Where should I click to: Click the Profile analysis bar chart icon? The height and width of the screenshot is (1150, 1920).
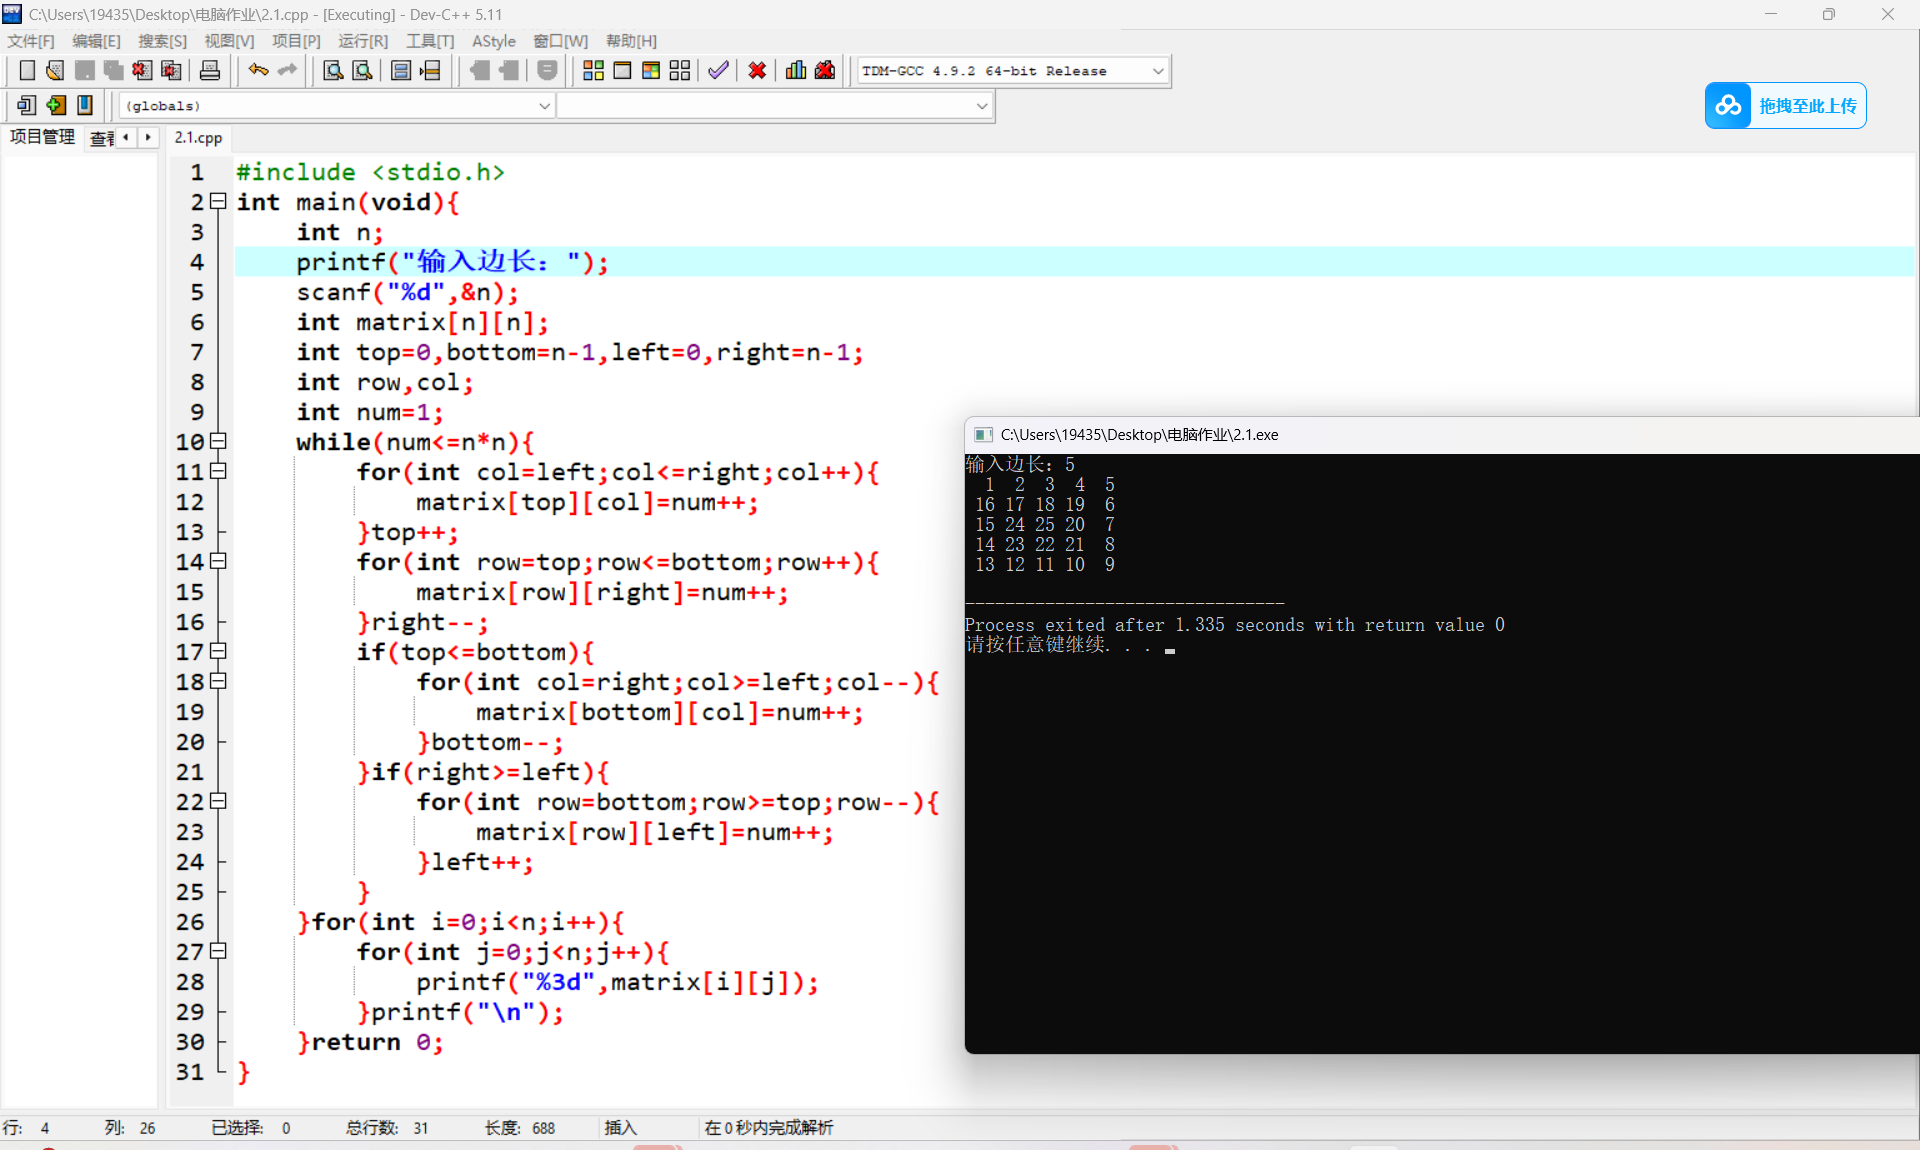point(796,71)
